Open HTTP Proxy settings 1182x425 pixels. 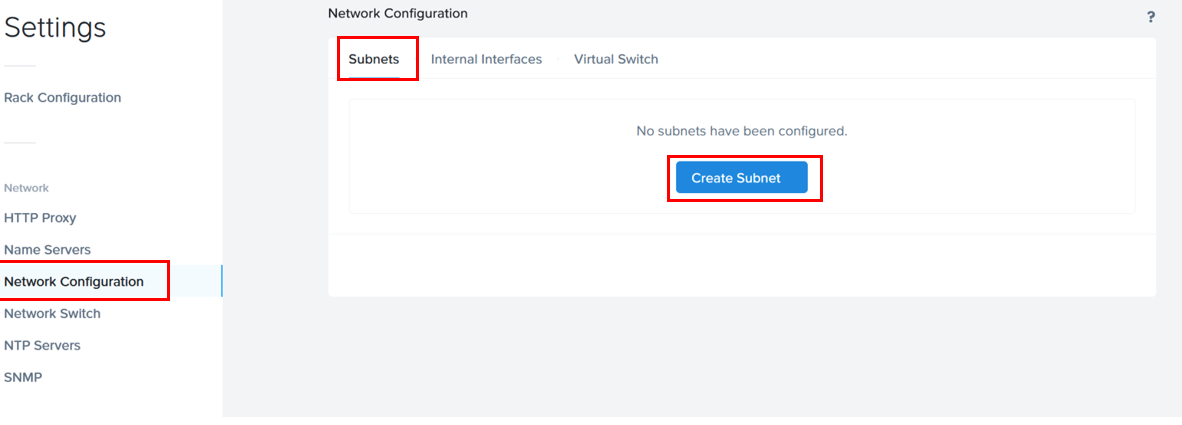pyautogui.click(x=40, y=218)
